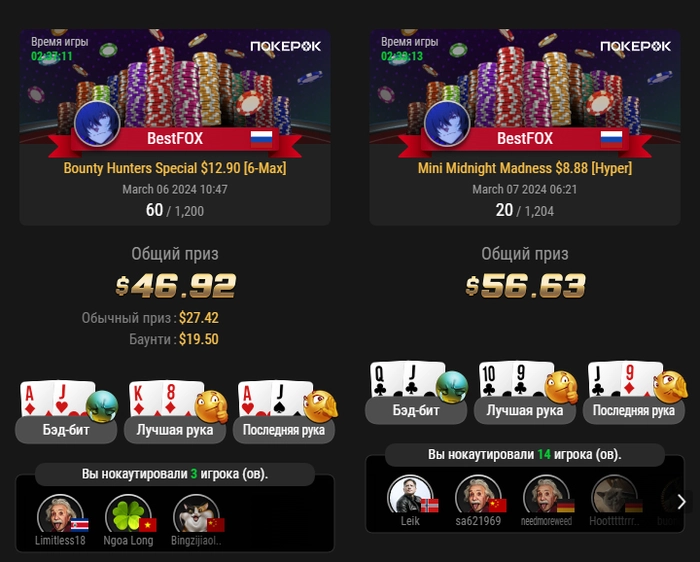This screenshot has width=700, height=562.
Task: Open Mini Midnight Madness $8.88 tournament title
Action: tap(525, 168)
